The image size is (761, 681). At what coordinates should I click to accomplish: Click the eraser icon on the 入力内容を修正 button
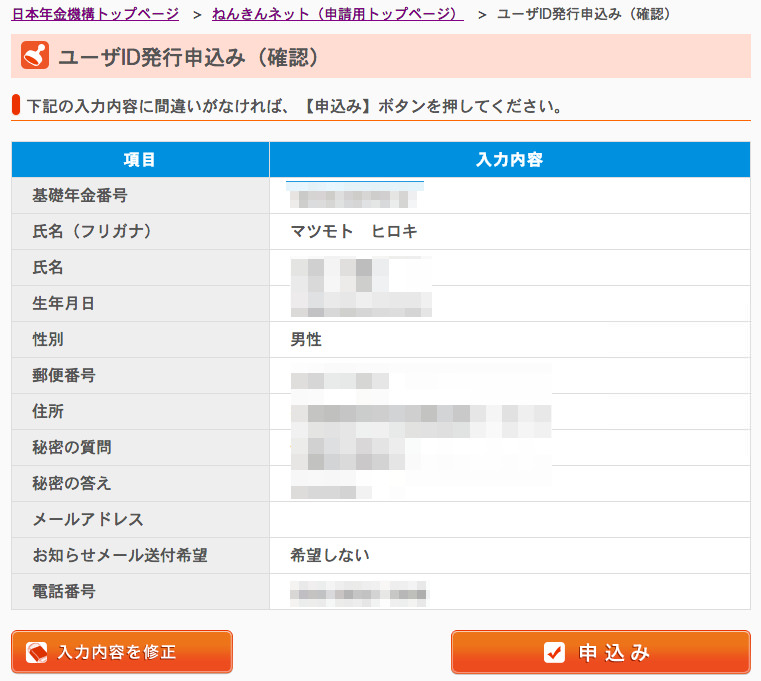pyautogui.click(x=37, y=652)
